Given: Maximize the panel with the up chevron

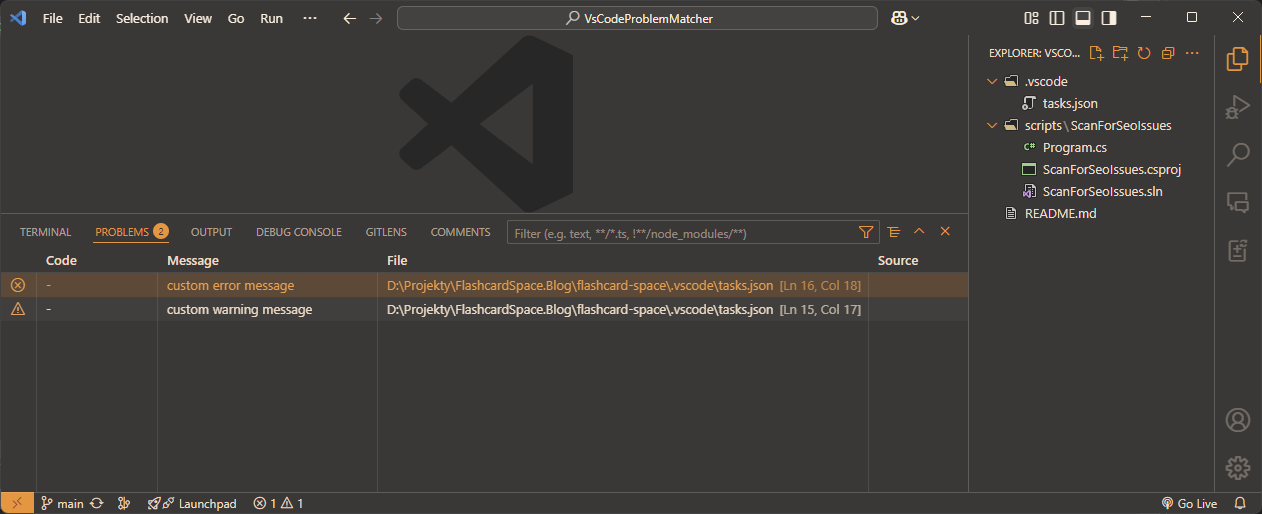Looking at the screenshot, I should (x=919, y=231).
